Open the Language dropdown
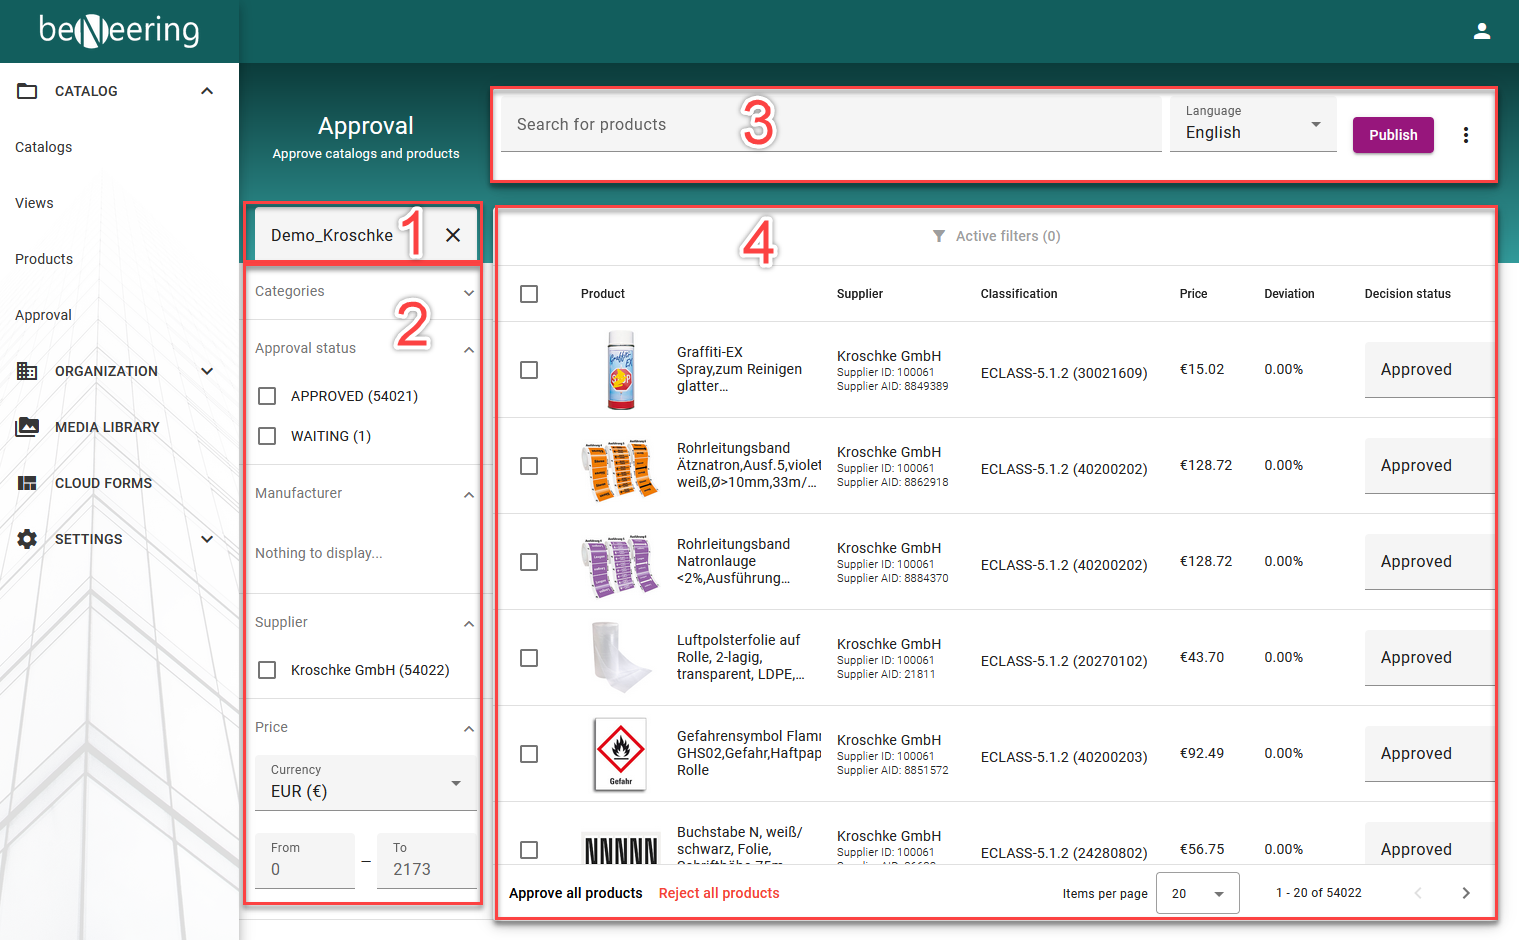Screen dimensions: 1519x940 point(1253,124)
